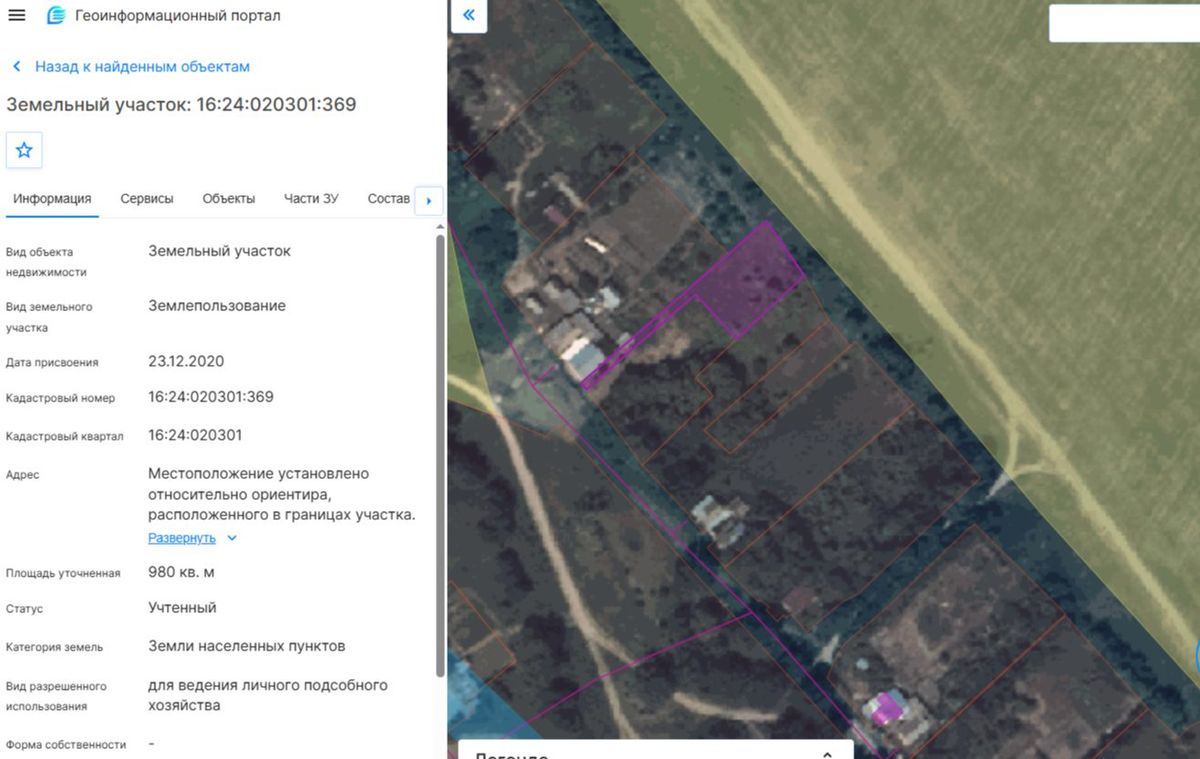The height and width of the screenshot is (759, 1200).
Task: Switch to the "Информация" tab
Action: (52, 199)
